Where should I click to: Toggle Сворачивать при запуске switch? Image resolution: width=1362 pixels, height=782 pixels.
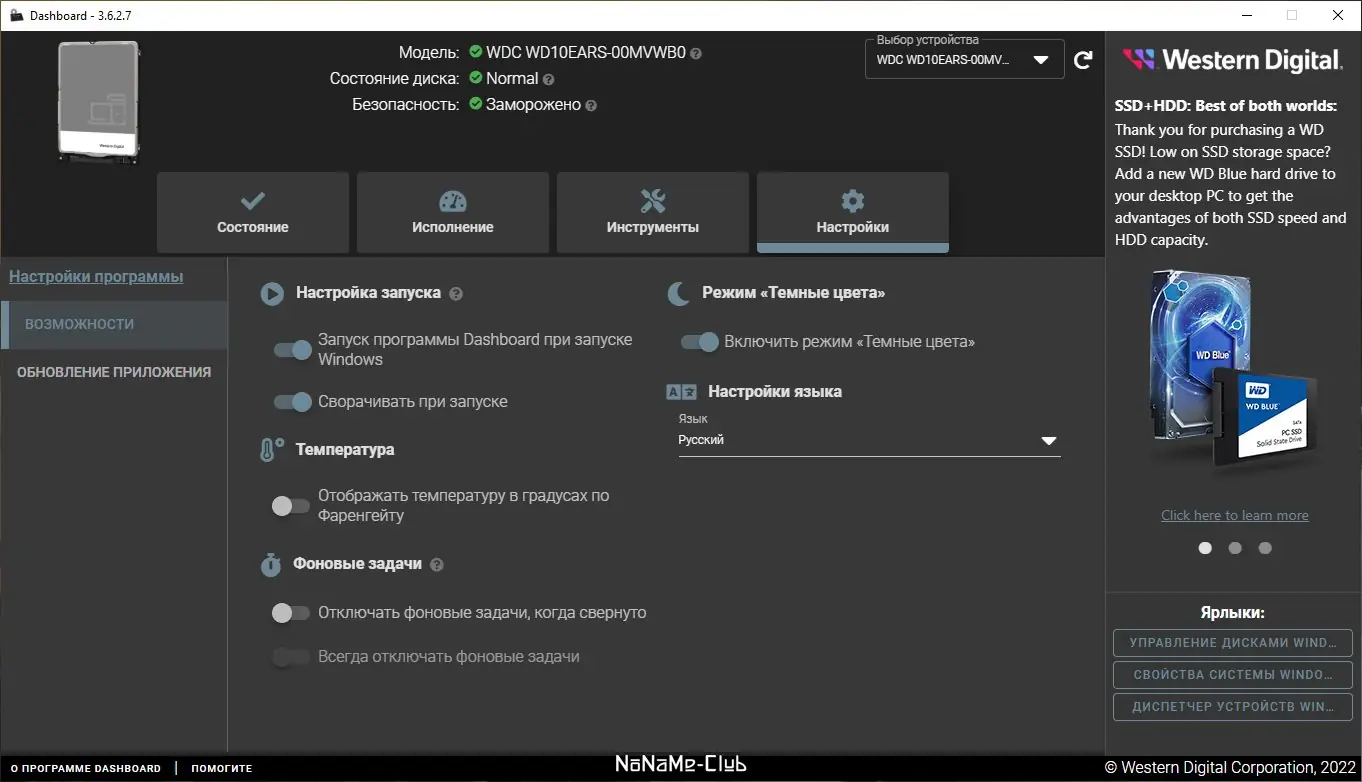click(x=291, y=402)
